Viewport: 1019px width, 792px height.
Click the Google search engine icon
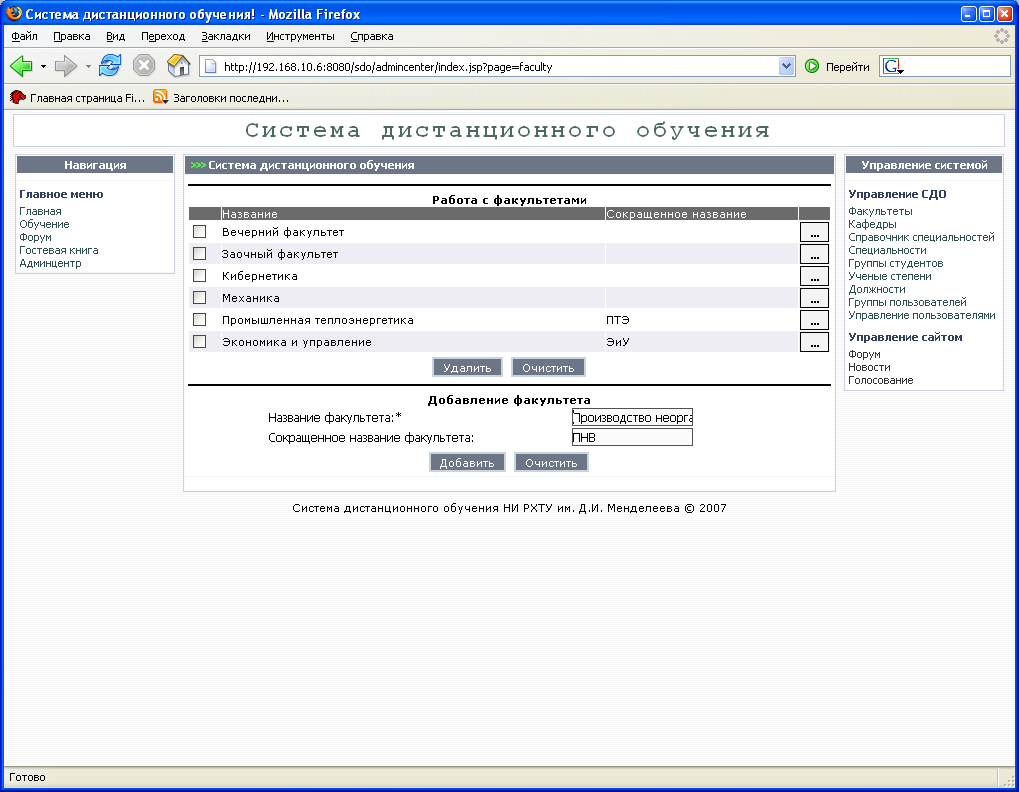pos(894,66)
